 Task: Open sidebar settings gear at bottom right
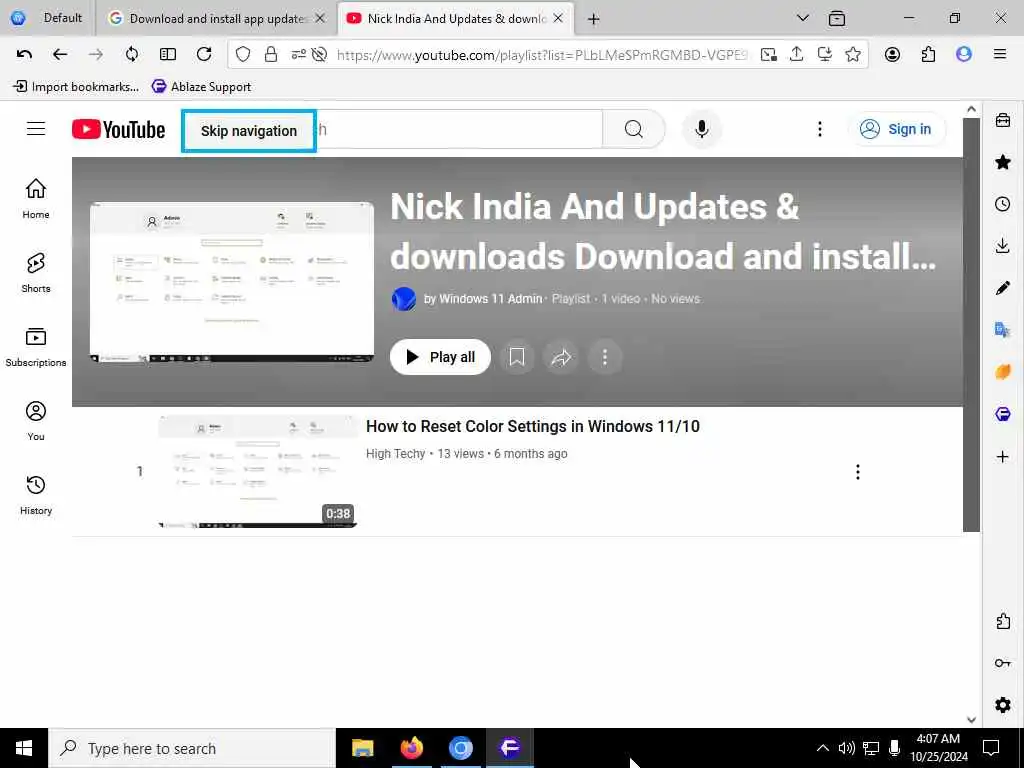point(1002,705)
